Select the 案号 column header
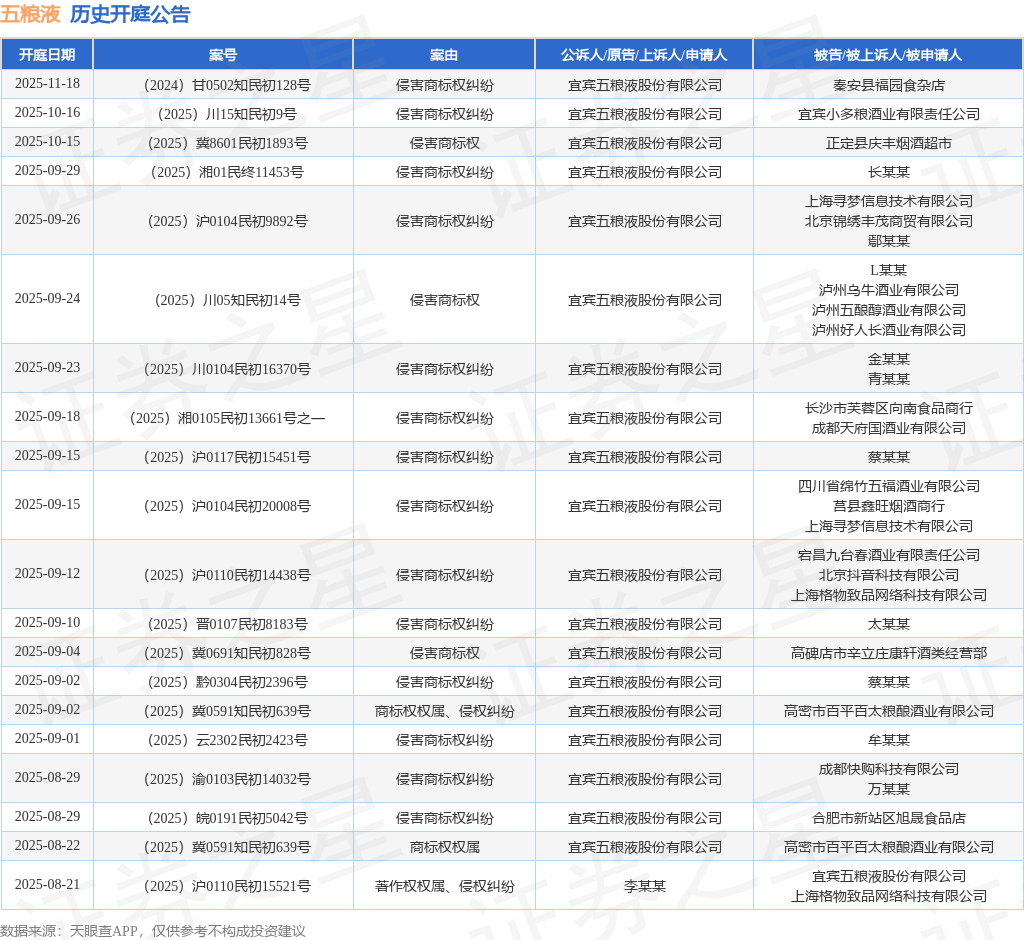This screenshot has width=1024, height=940. pyautogui.click(x=223, y=55)
